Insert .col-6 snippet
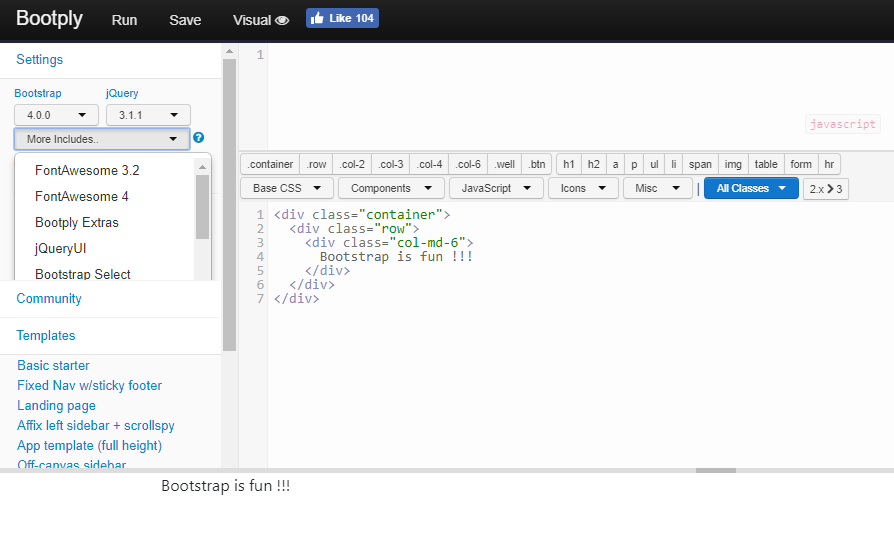Screen dimensions: 894x542 (468, 164)
